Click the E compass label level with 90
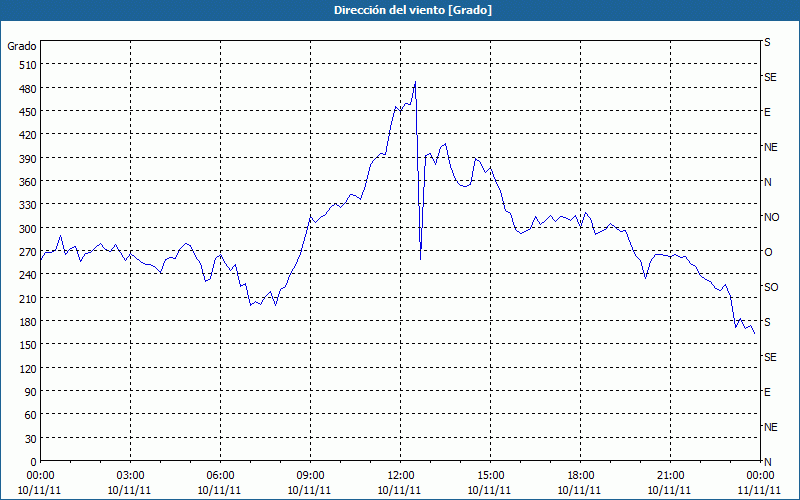800x500 pixels. click(x=767, y=392)
